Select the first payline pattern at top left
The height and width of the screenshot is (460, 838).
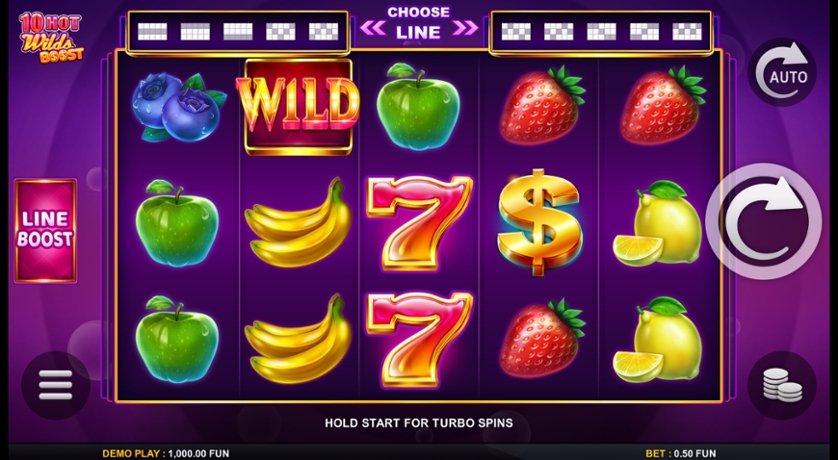coord(152,32)
